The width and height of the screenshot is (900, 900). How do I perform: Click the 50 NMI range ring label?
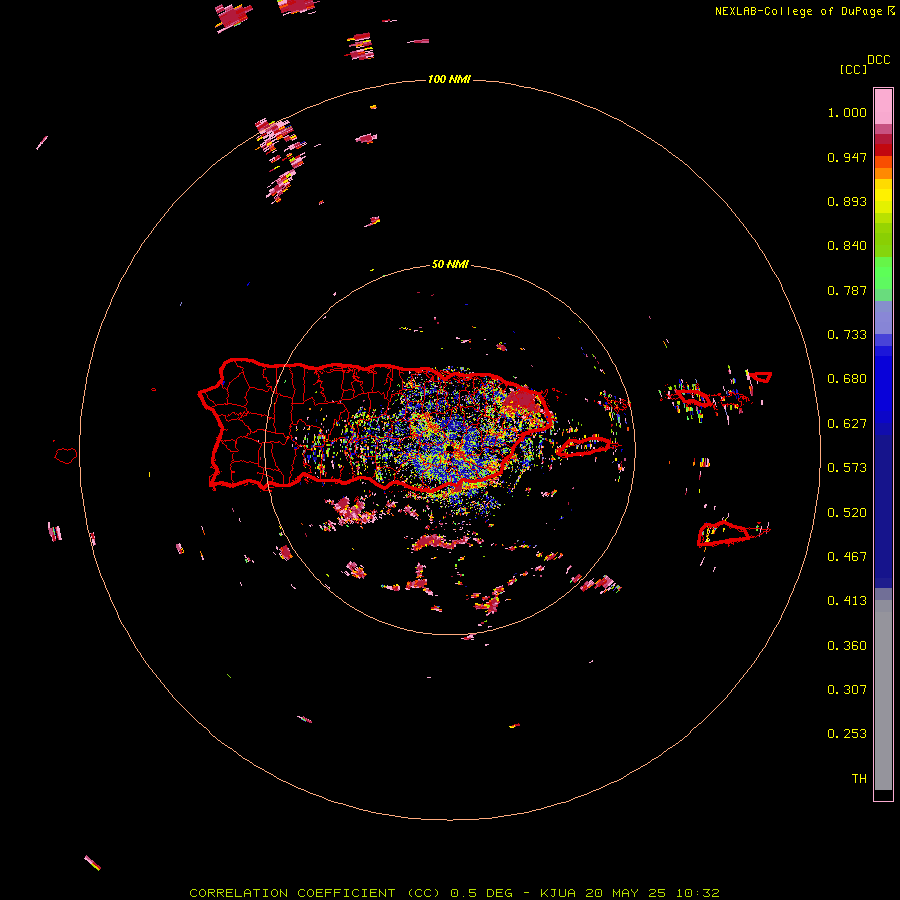click(x=450, y=265)
